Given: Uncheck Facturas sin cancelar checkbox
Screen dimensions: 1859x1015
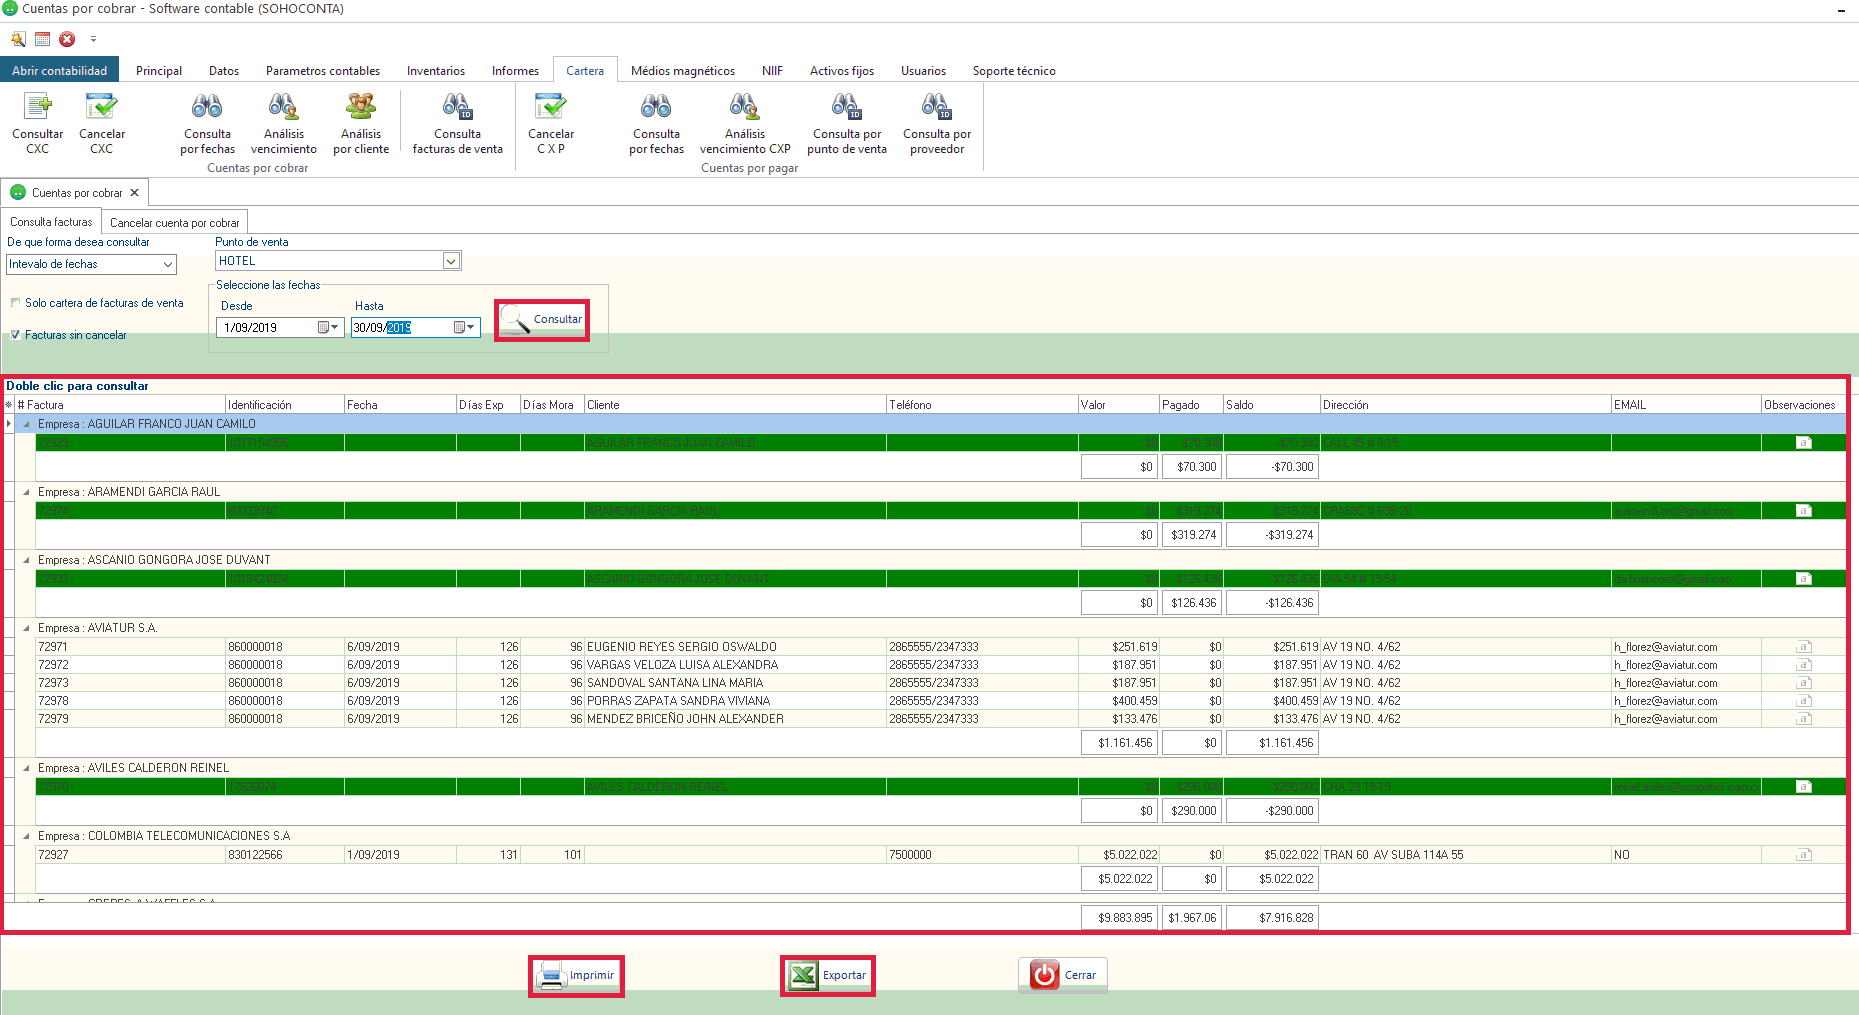Looking at the screenshot, I should pos(16,335).
